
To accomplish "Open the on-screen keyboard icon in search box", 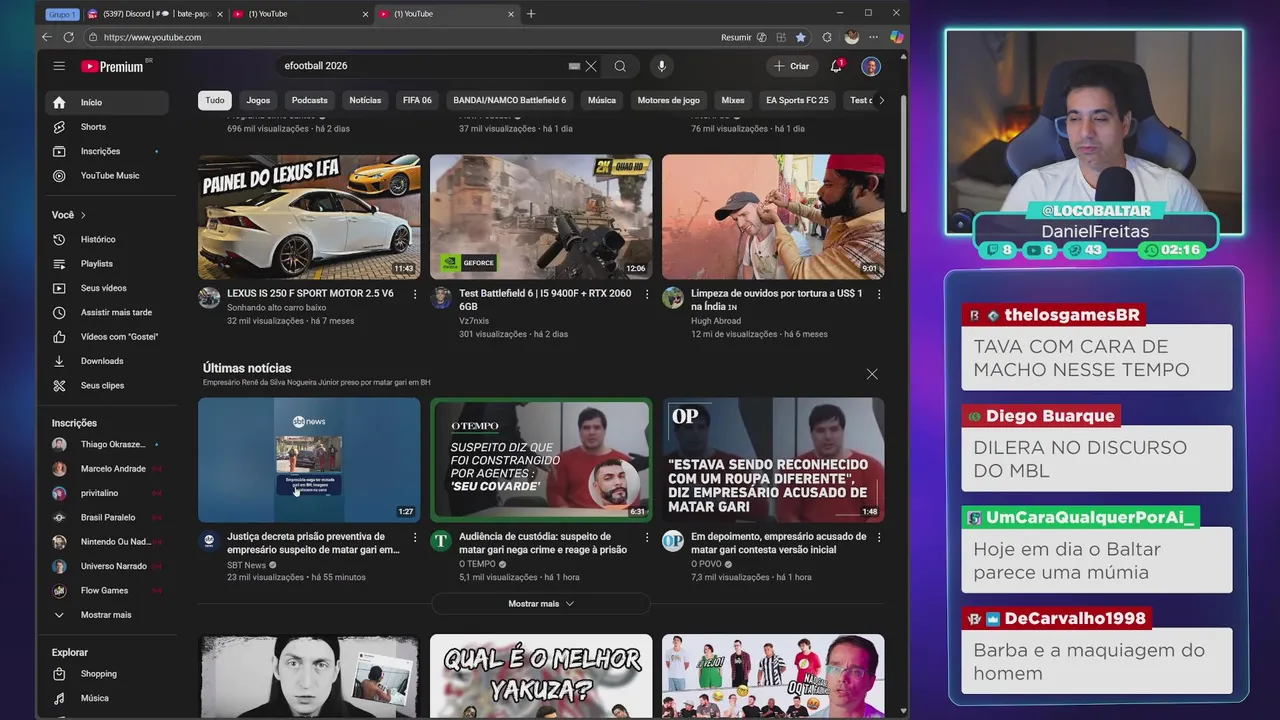I will point(574,66).
